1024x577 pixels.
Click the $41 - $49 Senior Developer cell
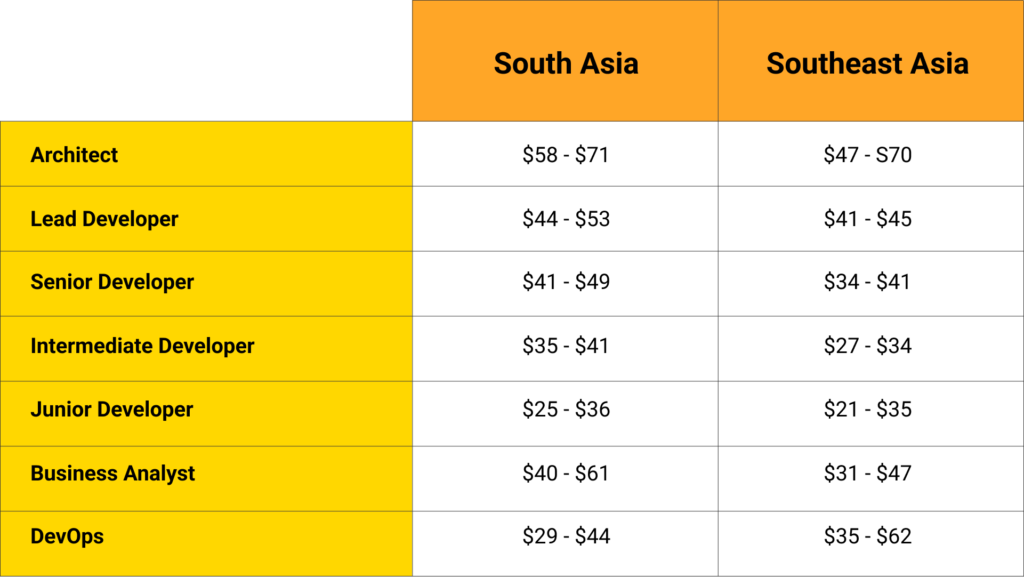tap(566, 284)
